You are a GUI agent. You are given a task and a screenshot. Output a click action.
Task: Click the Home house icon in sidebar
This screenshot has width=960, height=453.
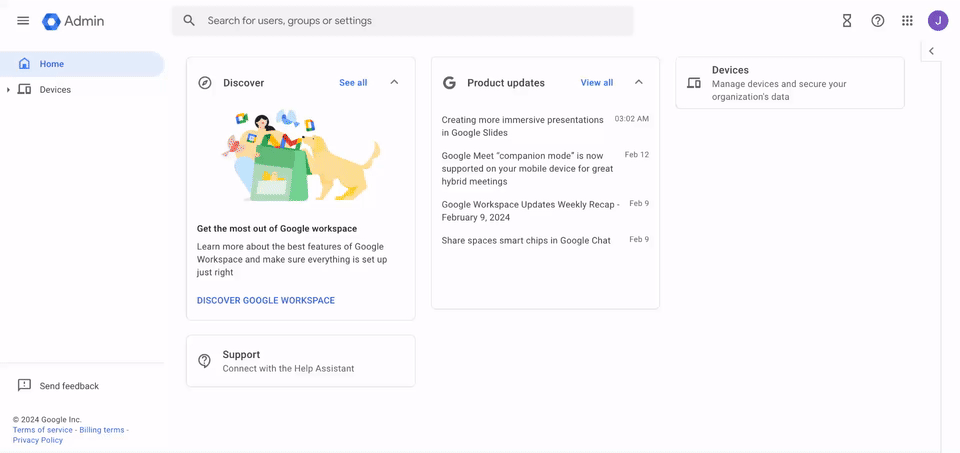[x=24, y=64]
